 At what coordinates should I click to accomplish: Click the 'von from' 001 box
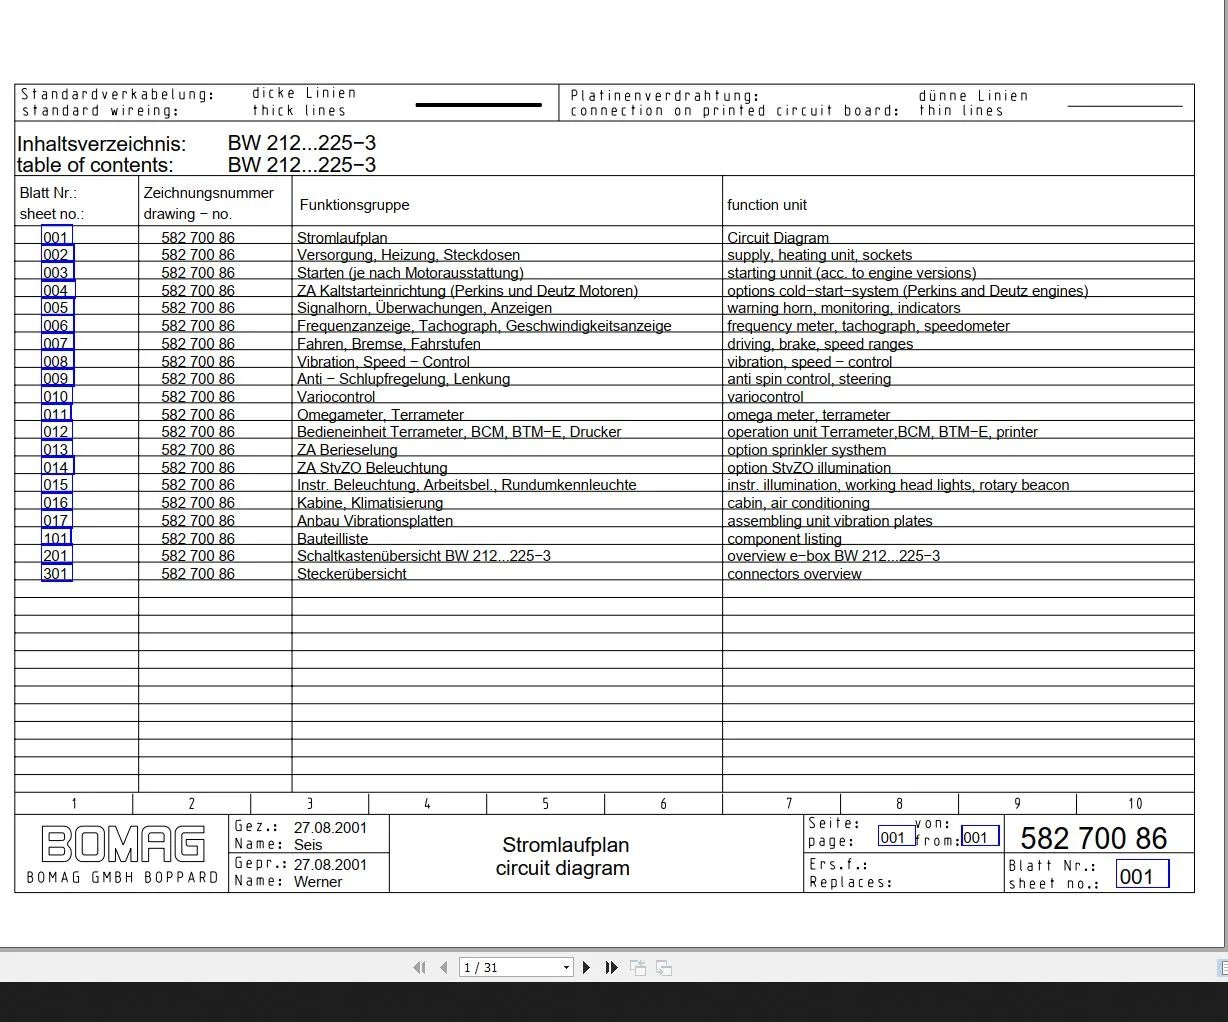point(980,837)
